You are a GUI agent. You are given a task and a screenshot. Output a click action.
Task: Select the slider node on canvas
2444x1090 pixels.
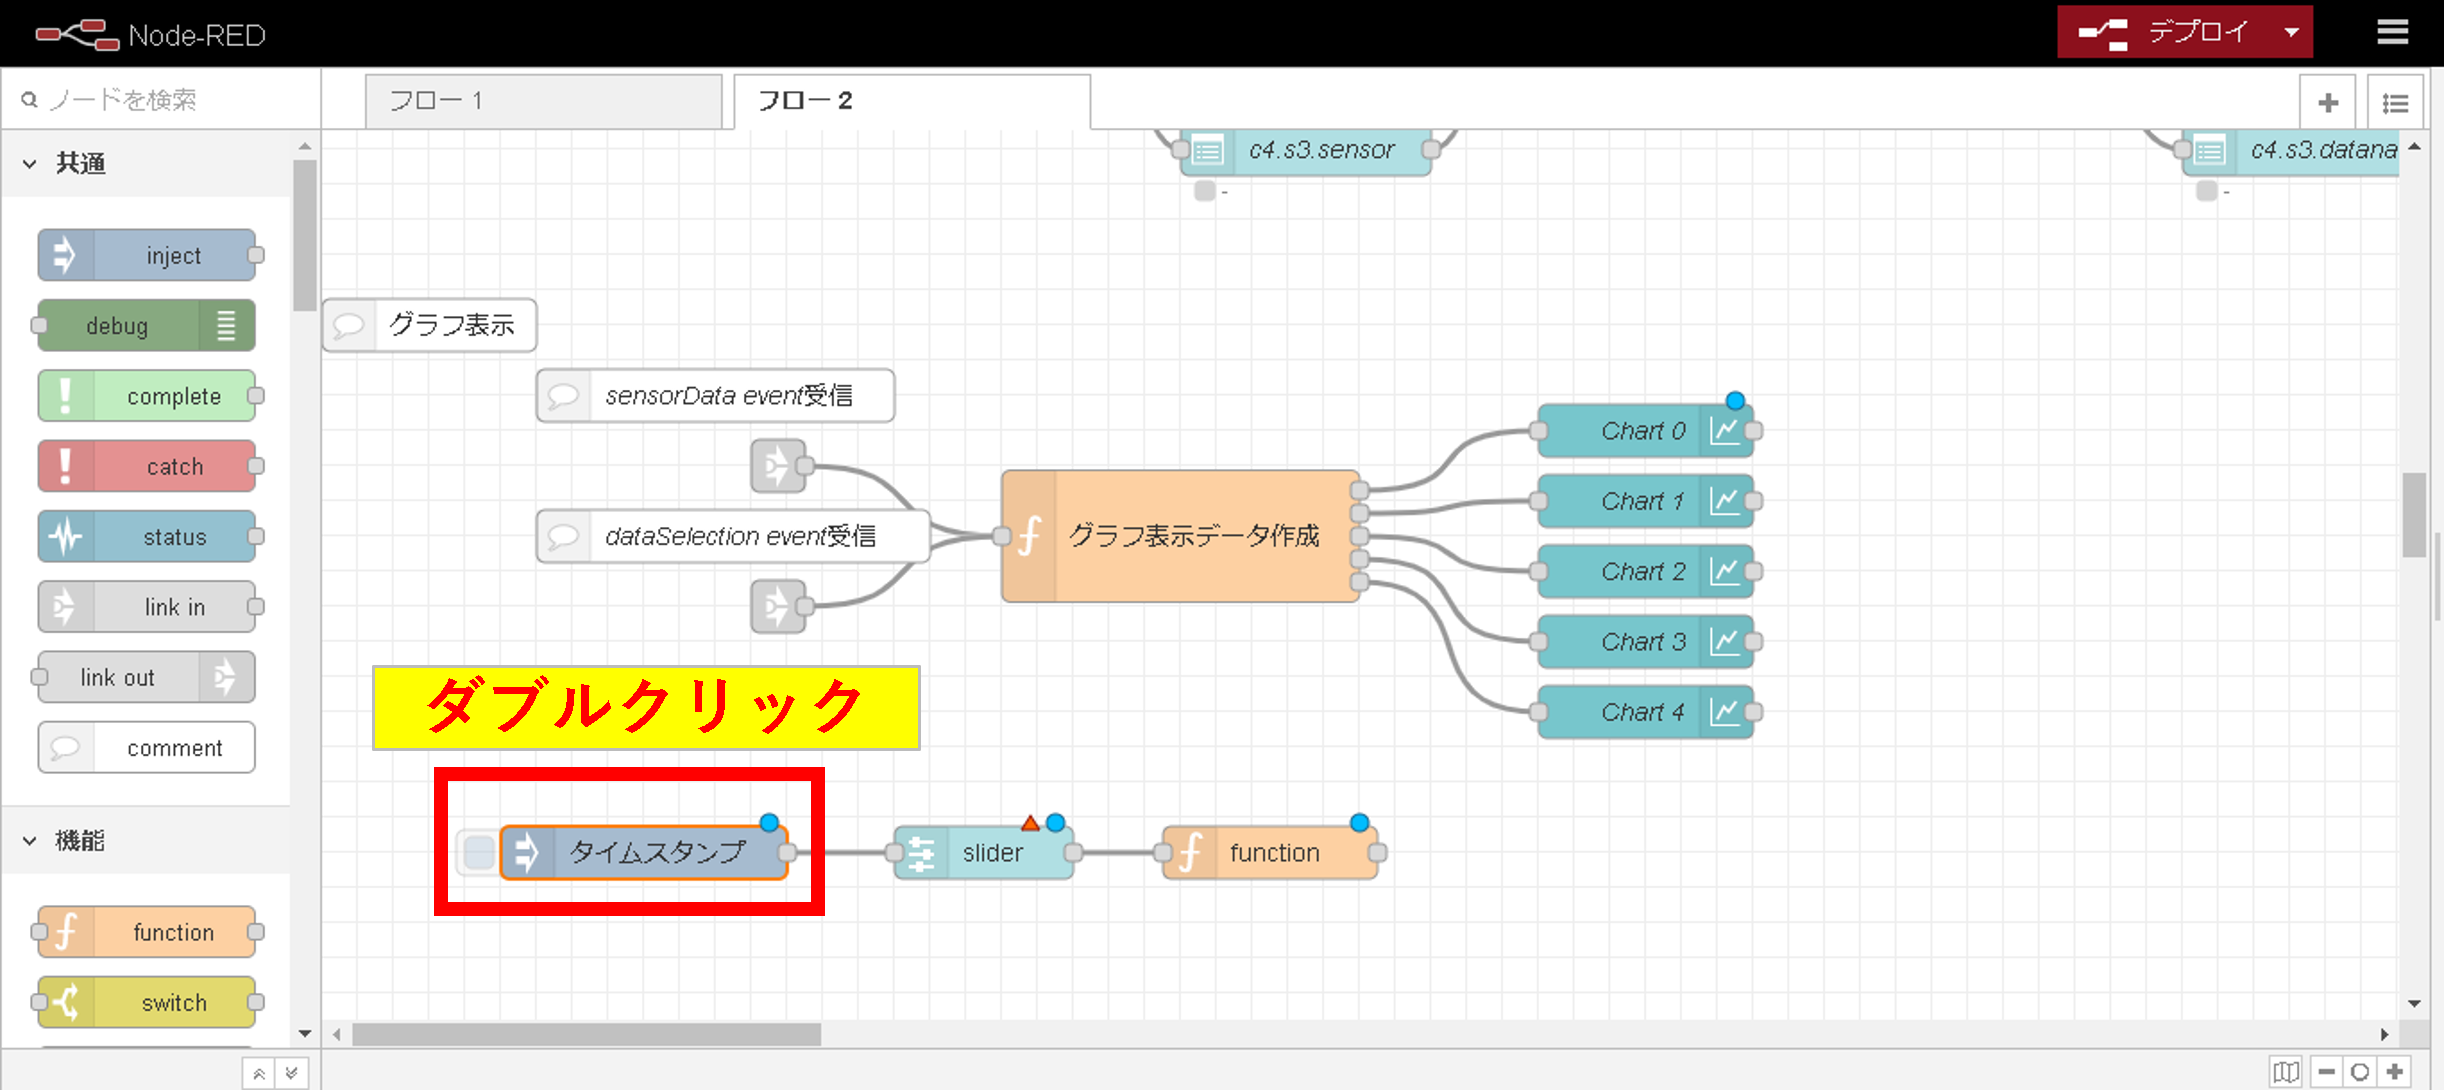[x=984, y=853]
